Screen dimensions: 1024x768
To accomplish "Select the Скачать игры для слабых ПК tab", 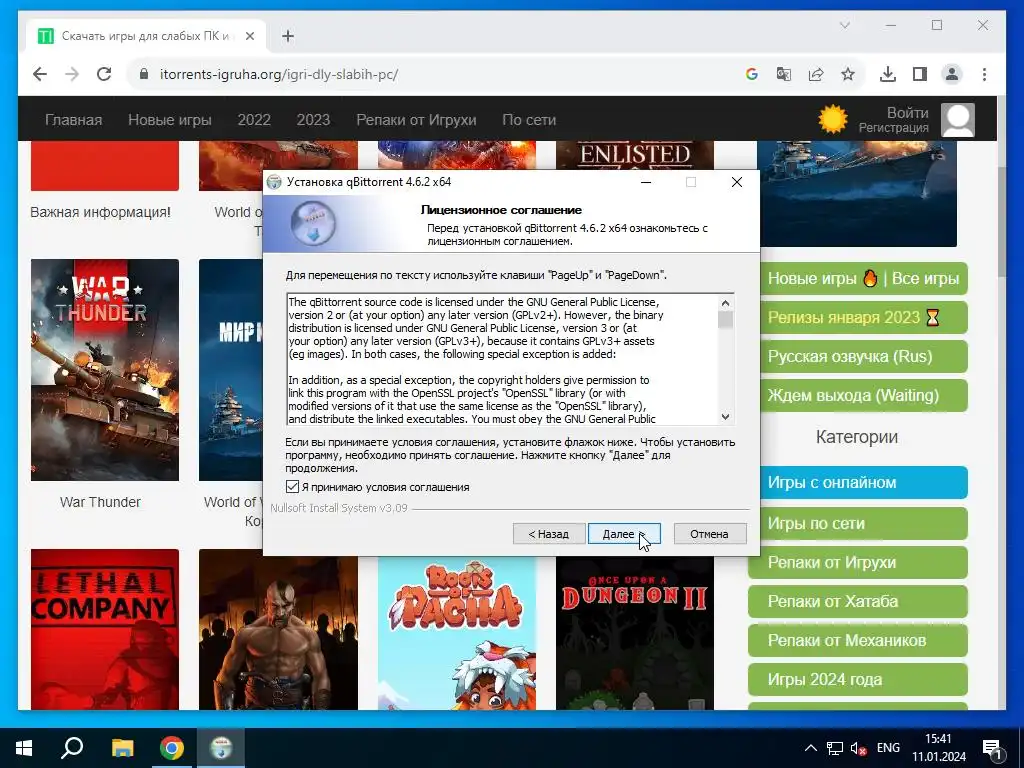I will click(145, 36).
